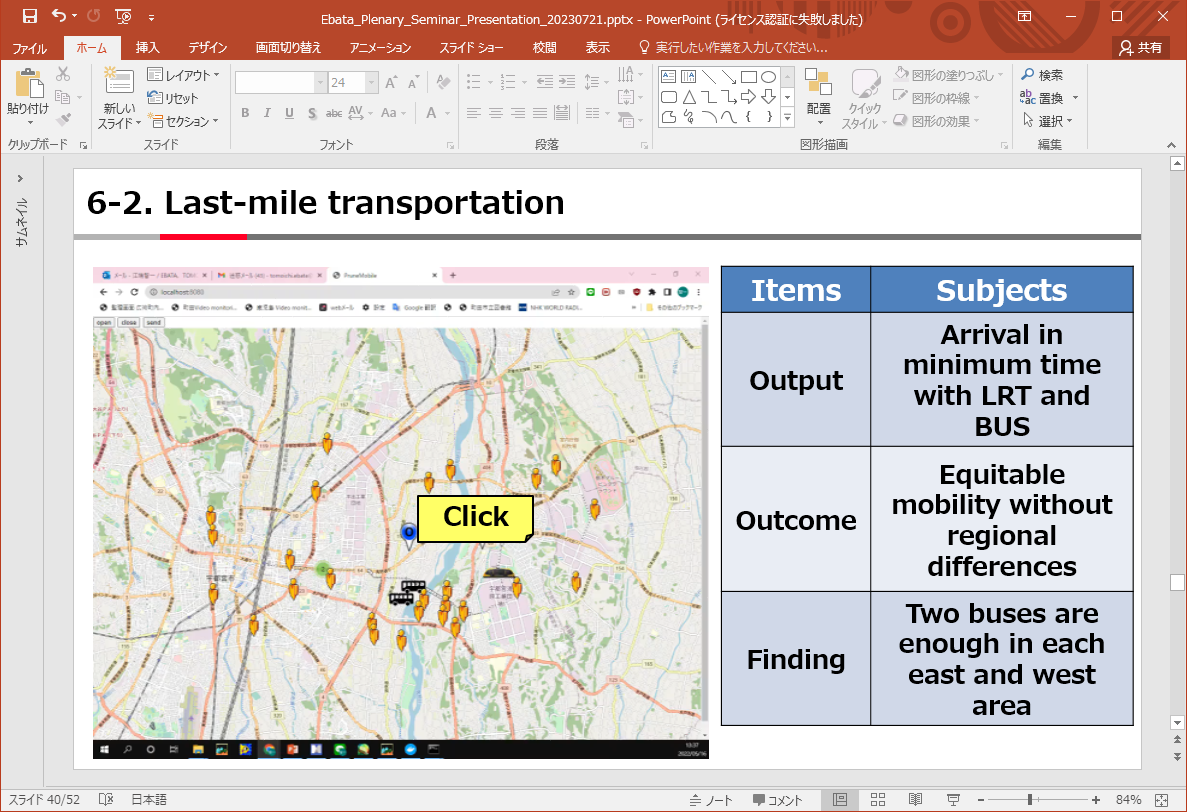Expand the サムネイル thumbnail pane

coord(20,178)
